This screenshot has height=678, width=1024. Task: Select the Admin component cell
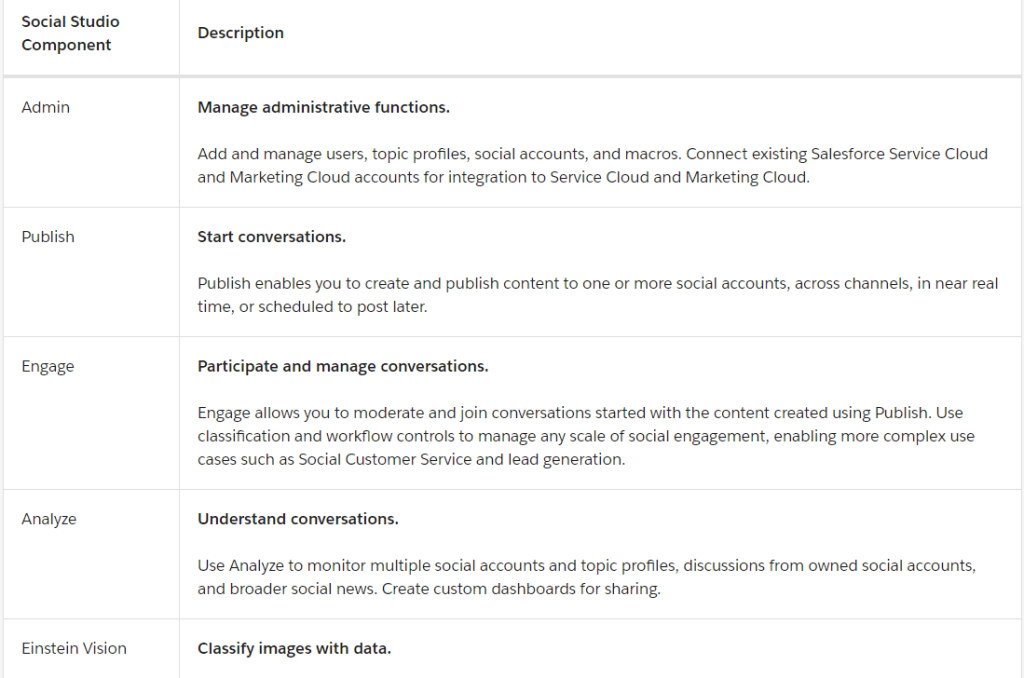(46, 107)
